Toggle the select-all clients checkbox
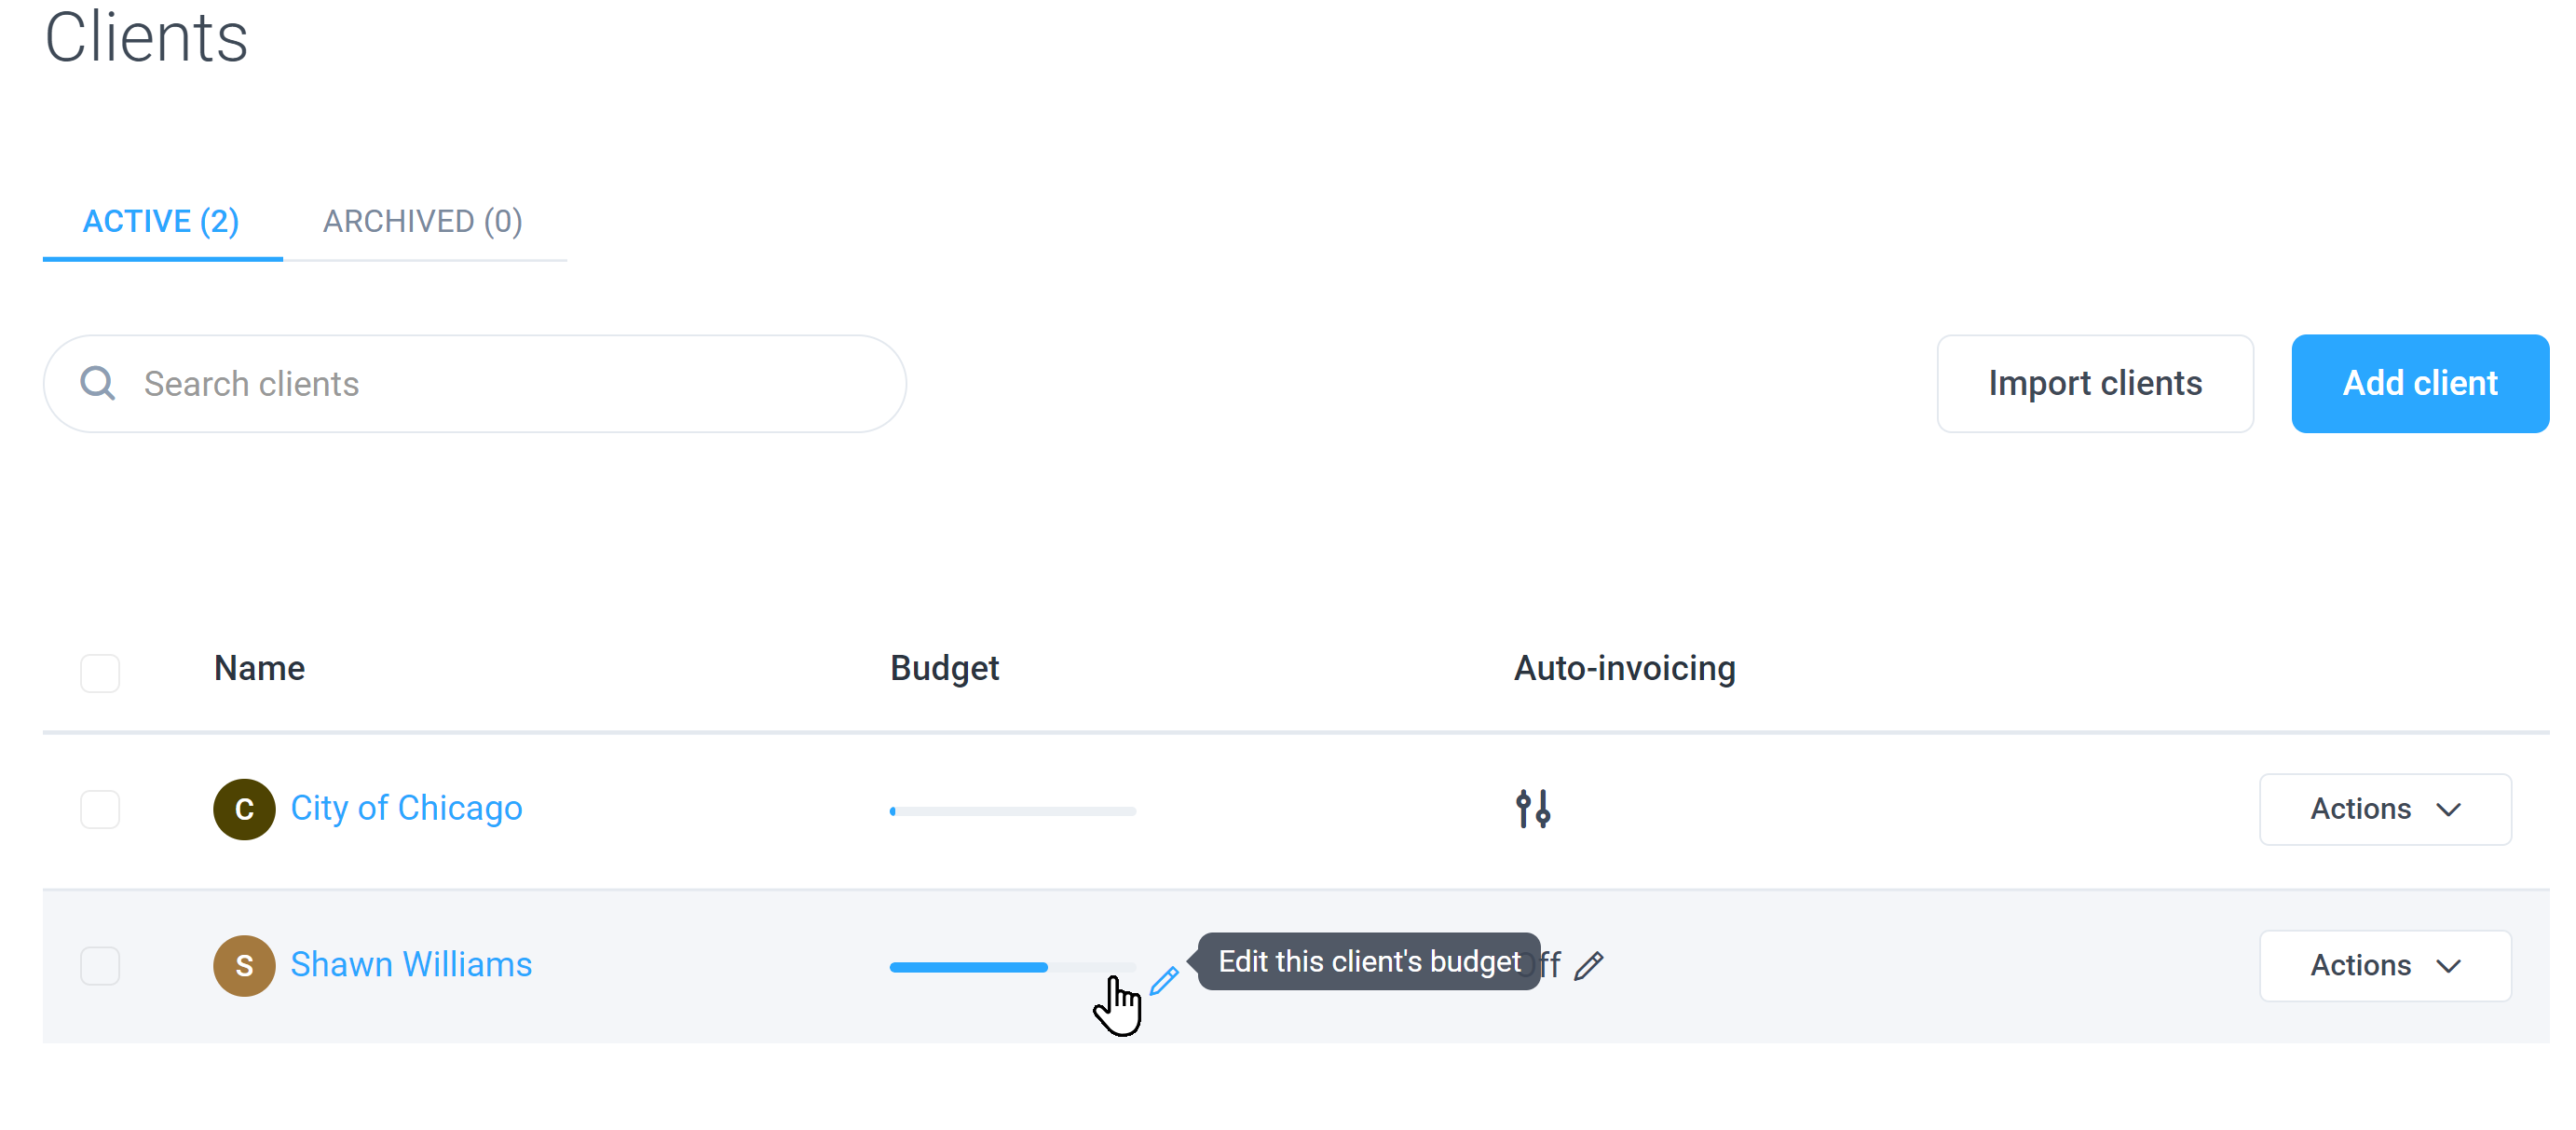 pos(100,672)
